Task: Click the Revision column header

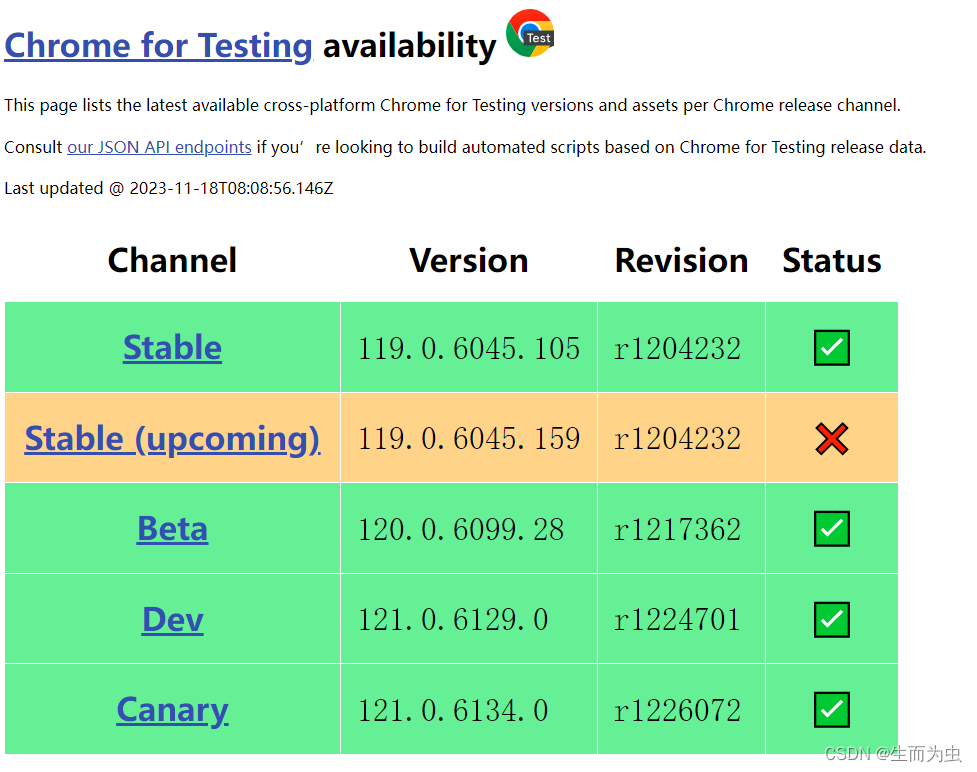Action: [682, 260]
